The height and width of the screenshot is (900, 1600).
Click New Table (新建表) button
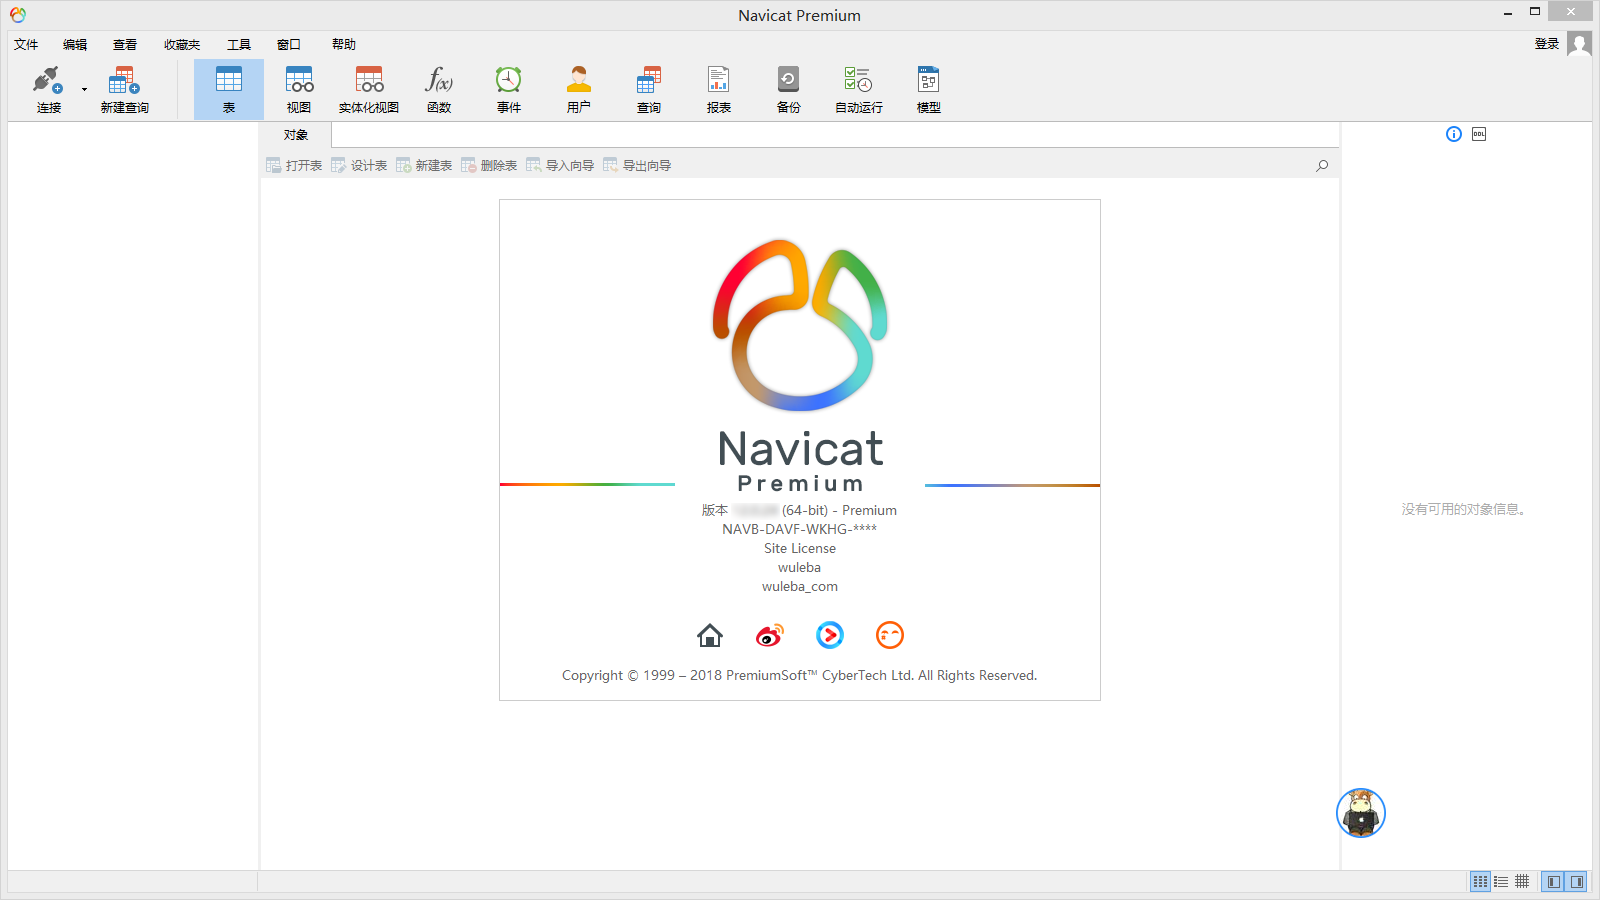(x=424, y=165)
